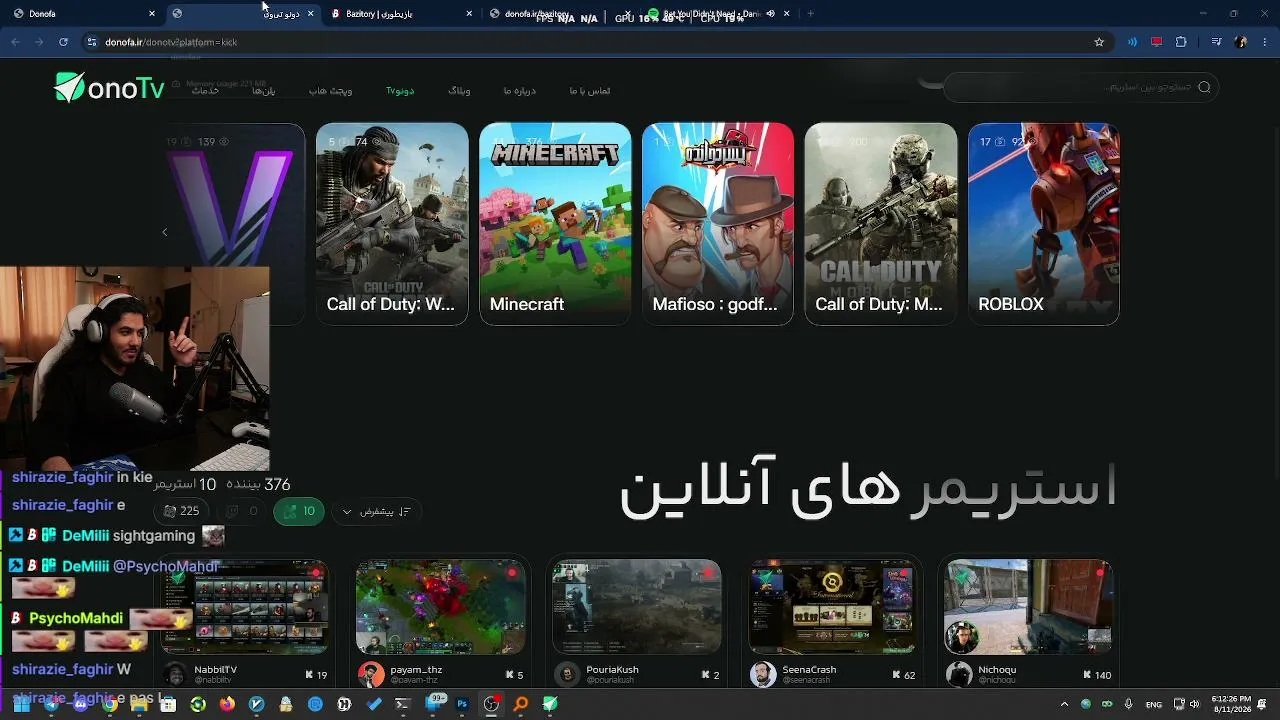Open the تماس با ما (contact us) menu item

point(590,91)
